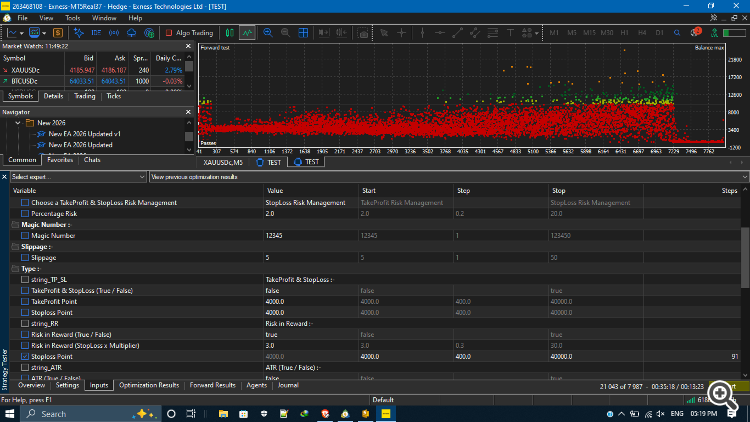
Task: Open the VPS cloud icon
Action: (132, 33)
